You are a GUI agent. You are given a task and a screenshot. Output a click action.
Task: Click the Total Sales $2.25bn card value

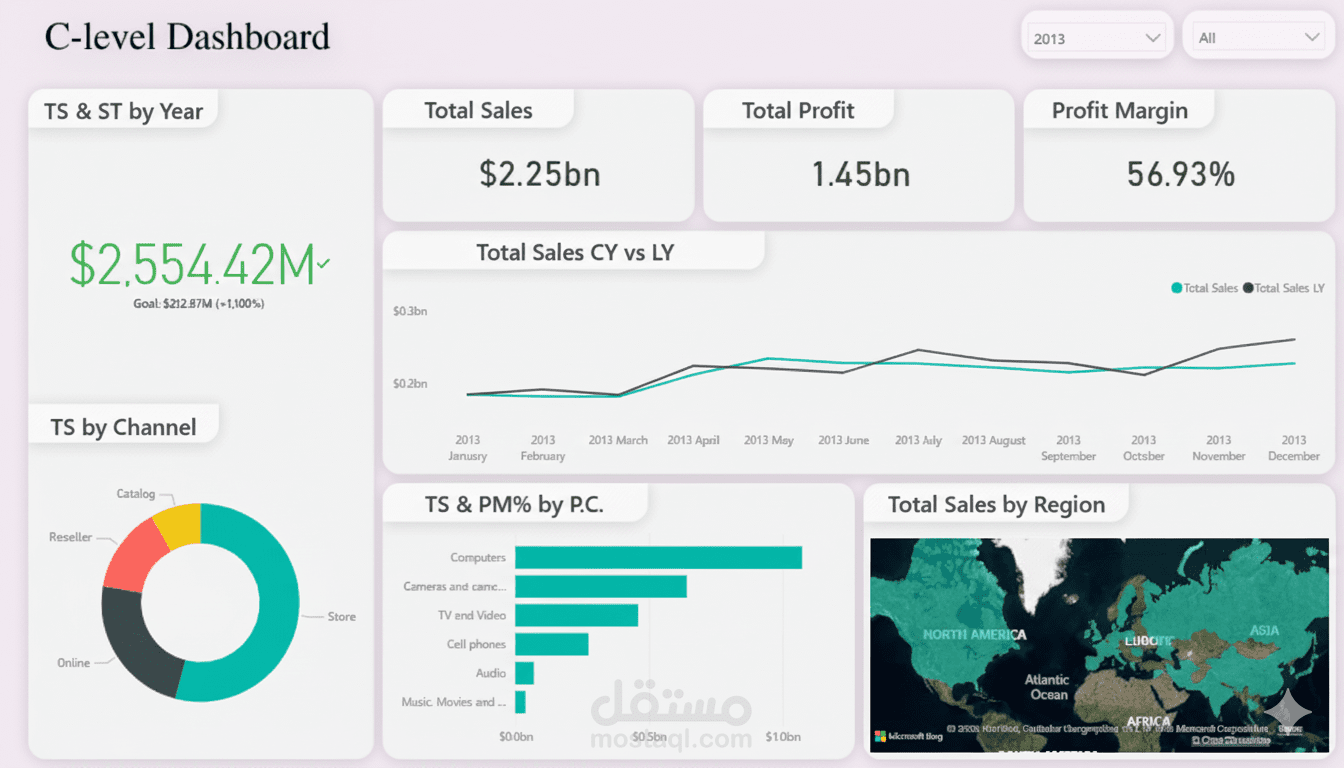[540, 174]
